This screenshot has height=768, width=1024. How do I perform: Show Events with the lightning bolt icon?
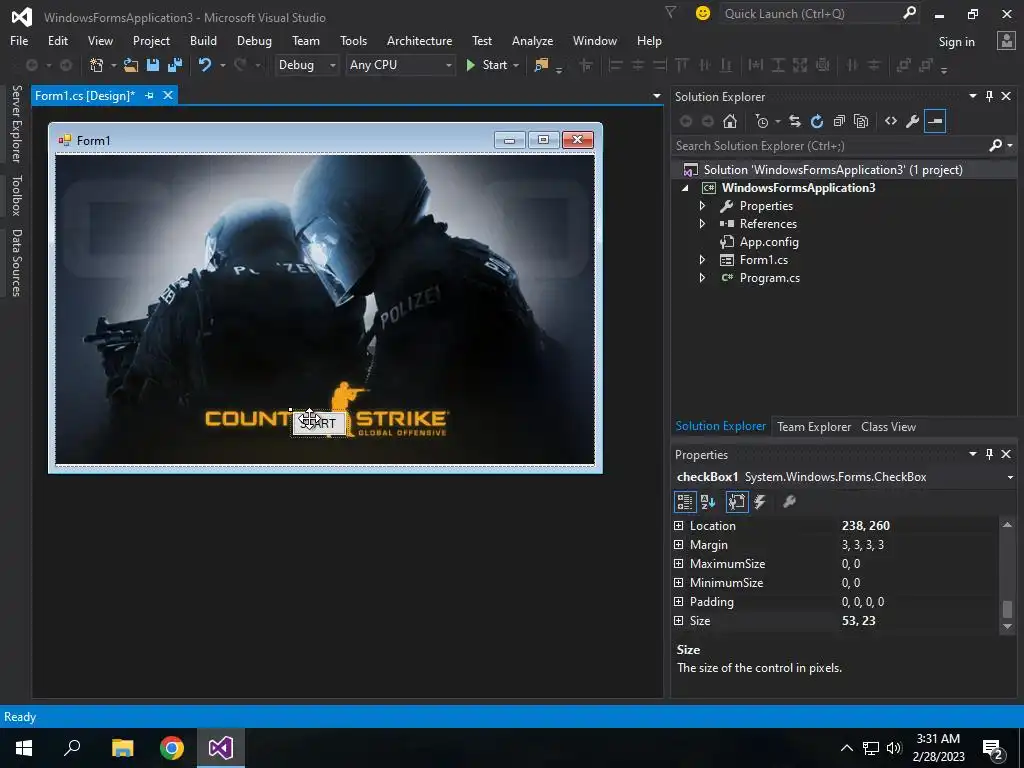coord(760,502)
